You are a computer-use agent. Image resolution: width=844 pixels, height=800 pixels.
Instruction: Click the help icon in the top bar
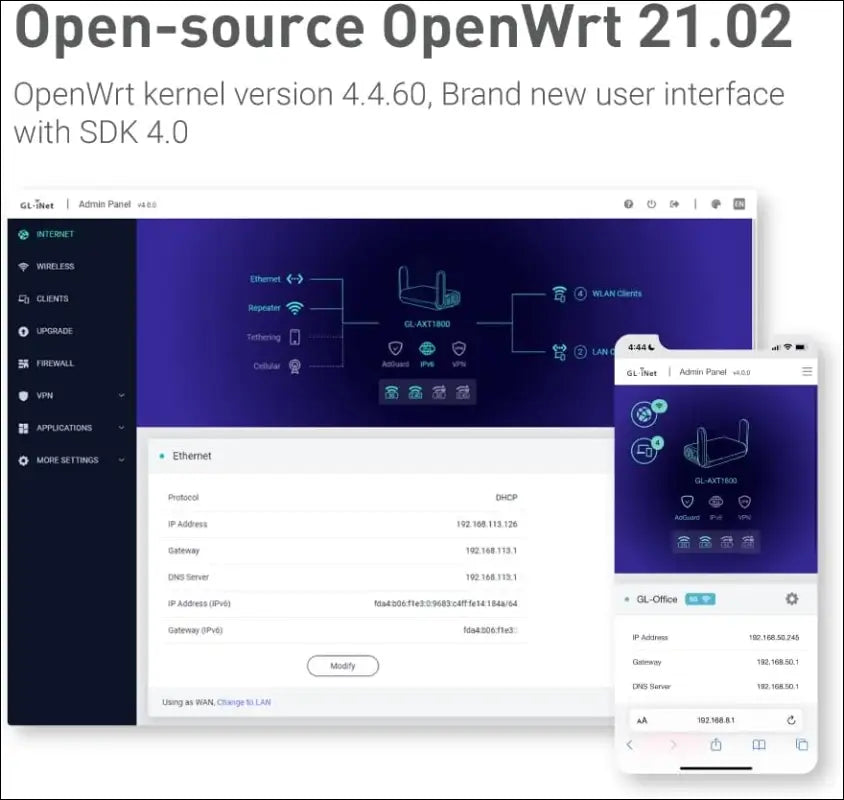[x=629, y=204]
